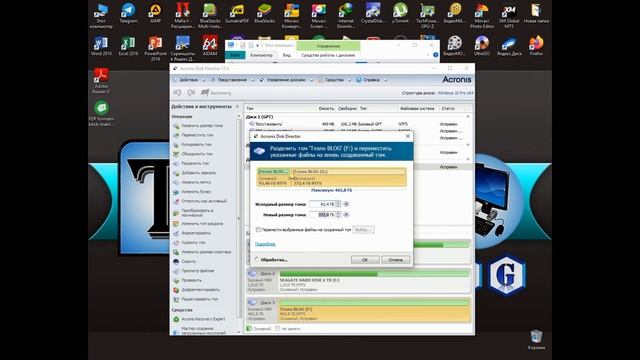Screen dimensions: 640x360
Task: Open the TechPowerUp GPU-Z shortcut
Action: (427, 16)
